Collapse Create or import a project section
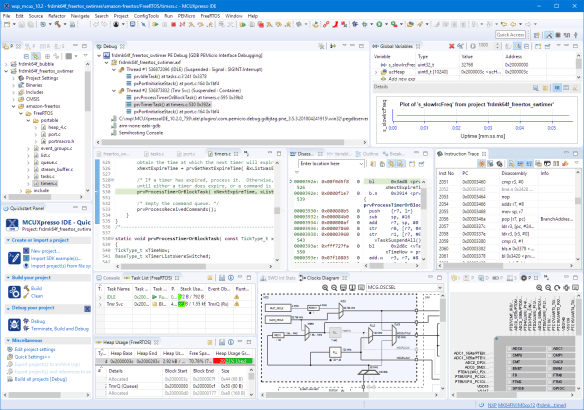 [x=8, y=240]
